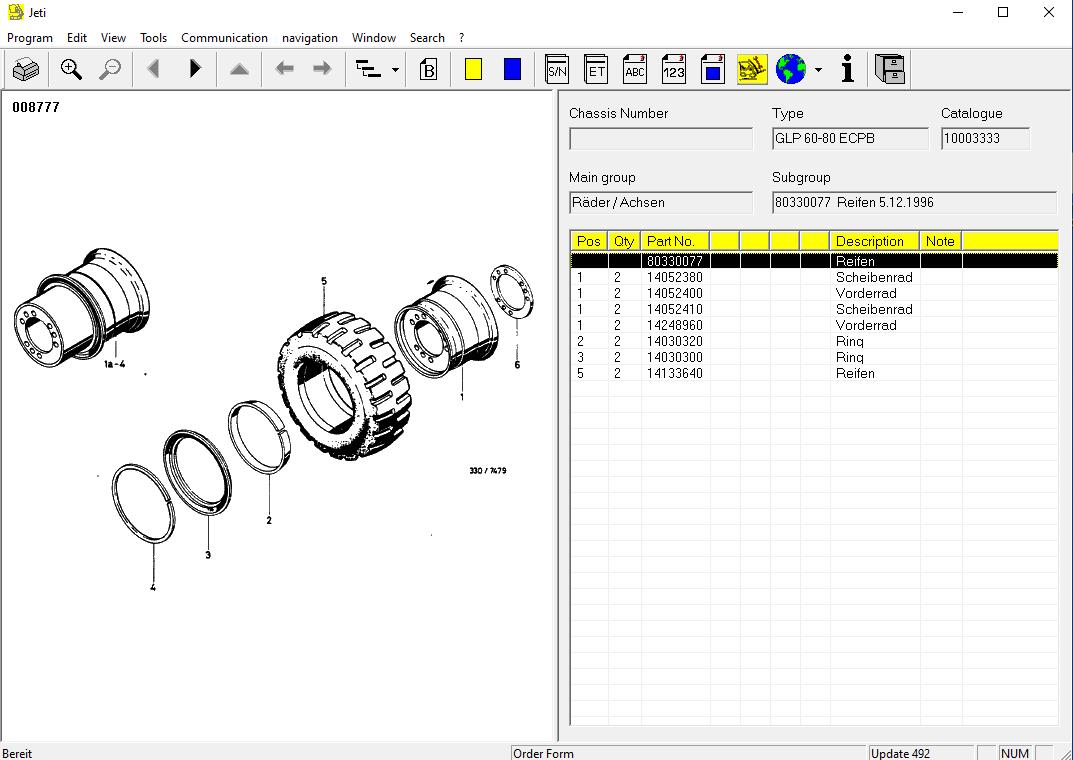Click the tire labeled 5 in the diagram

342,385
